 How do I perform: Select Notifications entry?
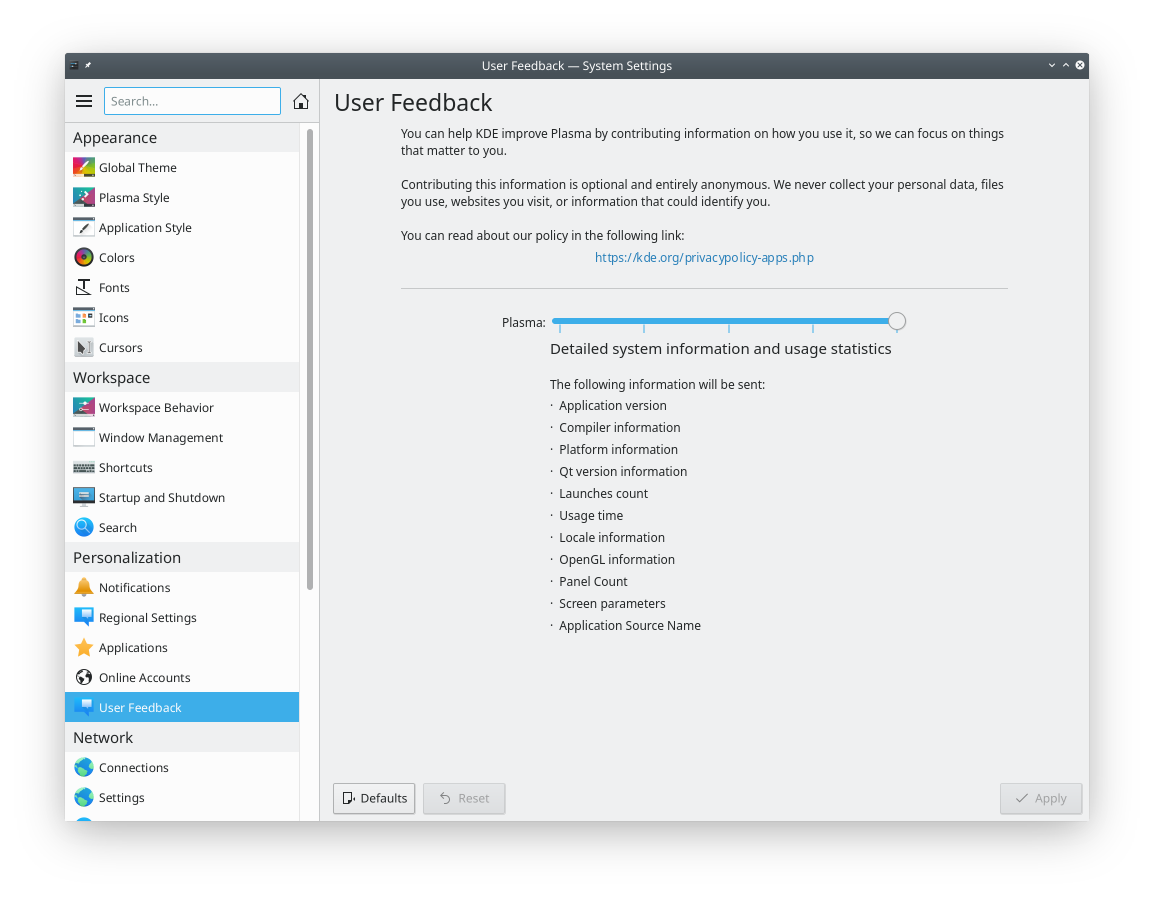(x=182, y=587)
